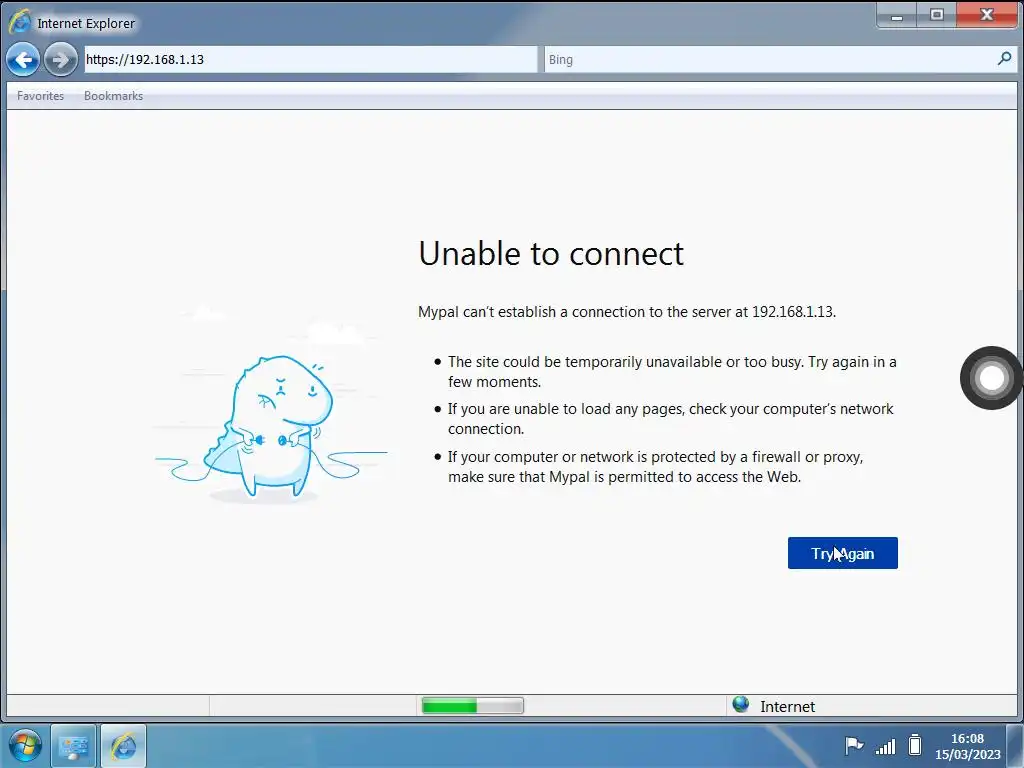Click the green page loading progress bar
Viewport: 1024px width, 768px height.
(x=472, y=705)
